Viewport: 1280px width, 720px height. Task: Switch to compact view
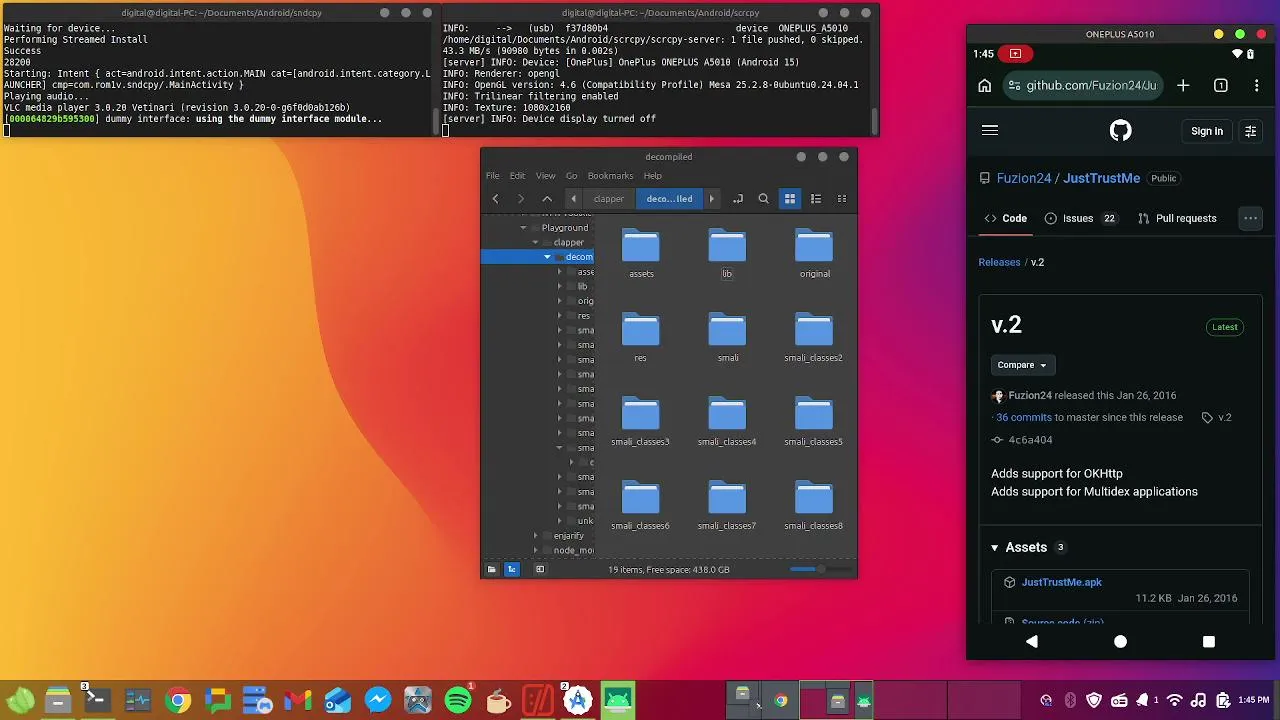coord(842,199)
